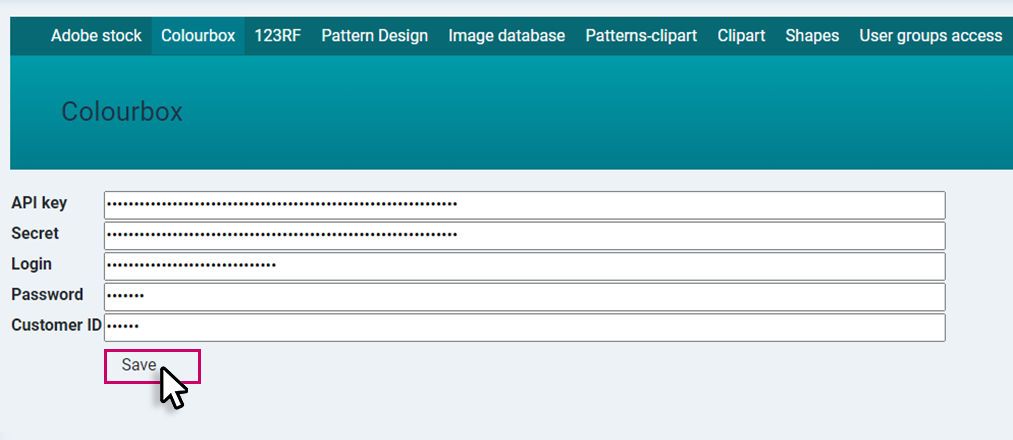Open the User groups access tab
This screenshot has width=1013, height=440.
click(930, 36)
